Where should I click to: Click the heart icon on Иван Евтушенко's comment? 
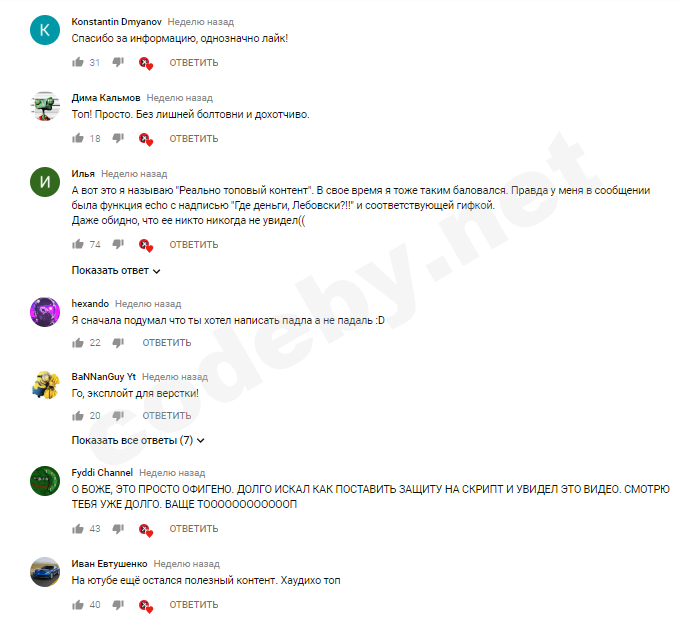(145, 606)
